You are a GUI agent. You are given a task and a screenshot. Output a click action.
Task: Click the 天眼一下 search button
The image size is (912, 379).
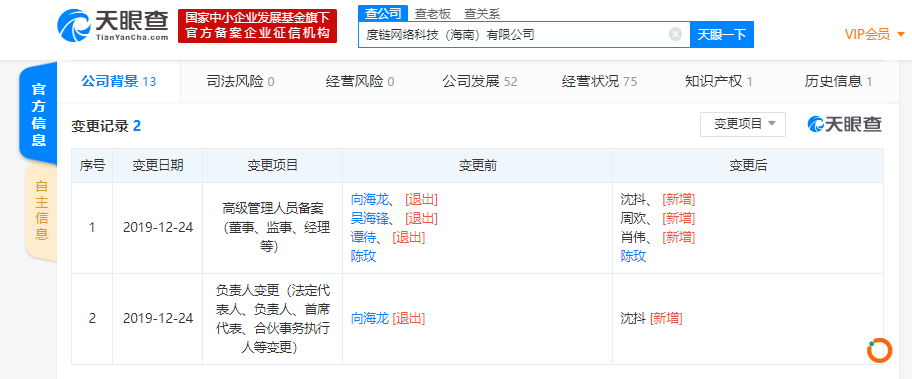point(722,34)
